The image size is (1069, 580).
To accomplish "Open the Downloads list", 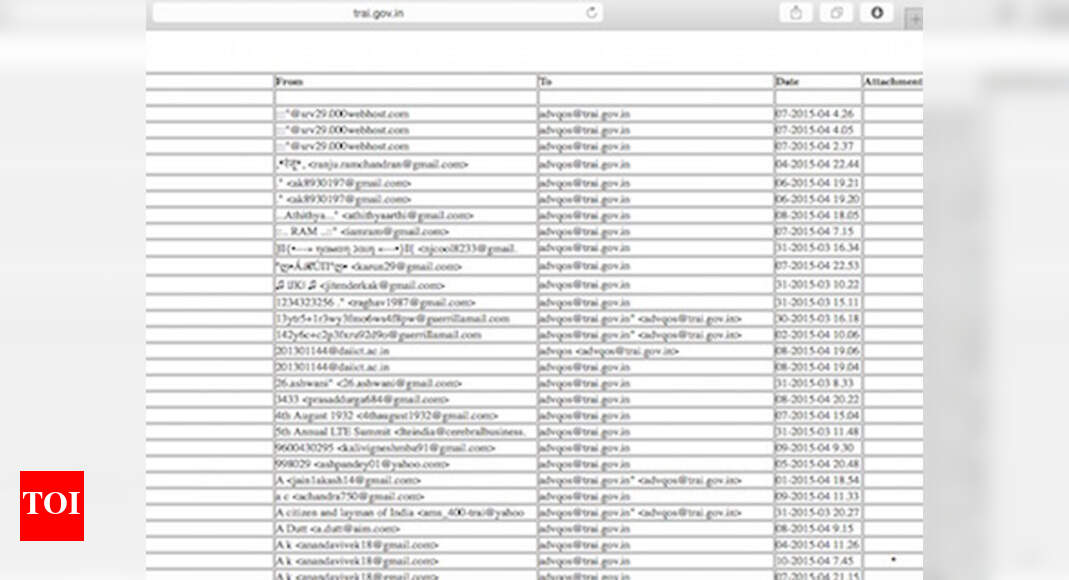I will pos(876,13).
